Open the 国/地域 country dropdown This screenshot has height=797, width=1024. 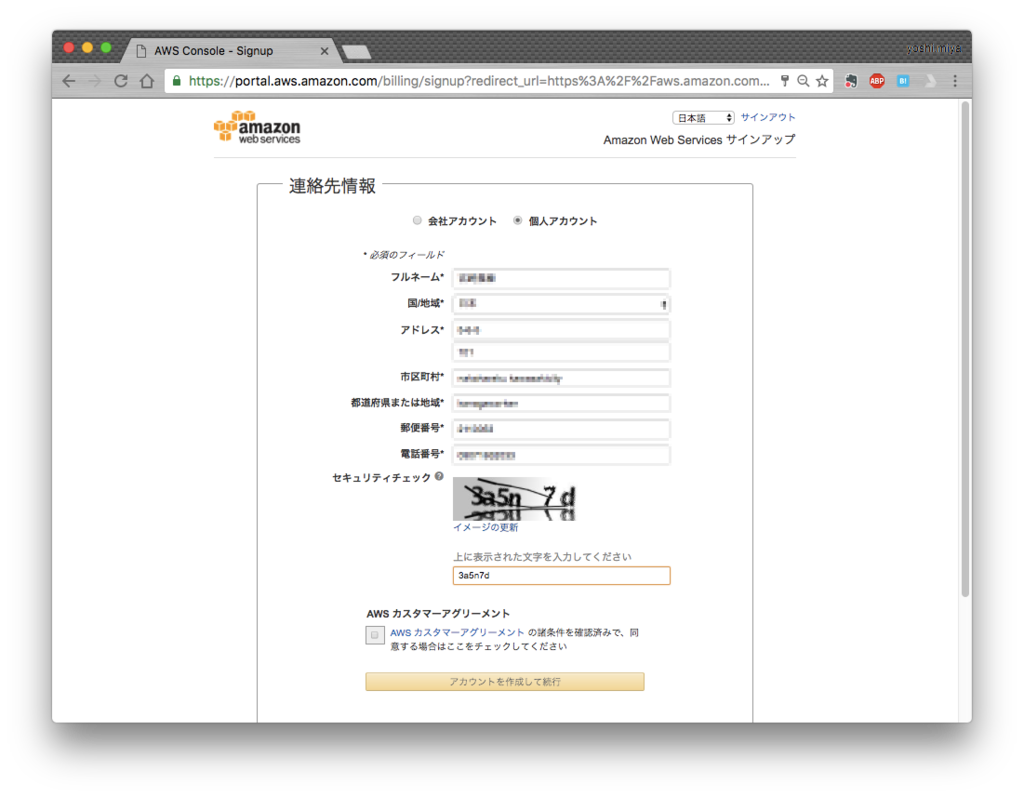coord(561,304)
